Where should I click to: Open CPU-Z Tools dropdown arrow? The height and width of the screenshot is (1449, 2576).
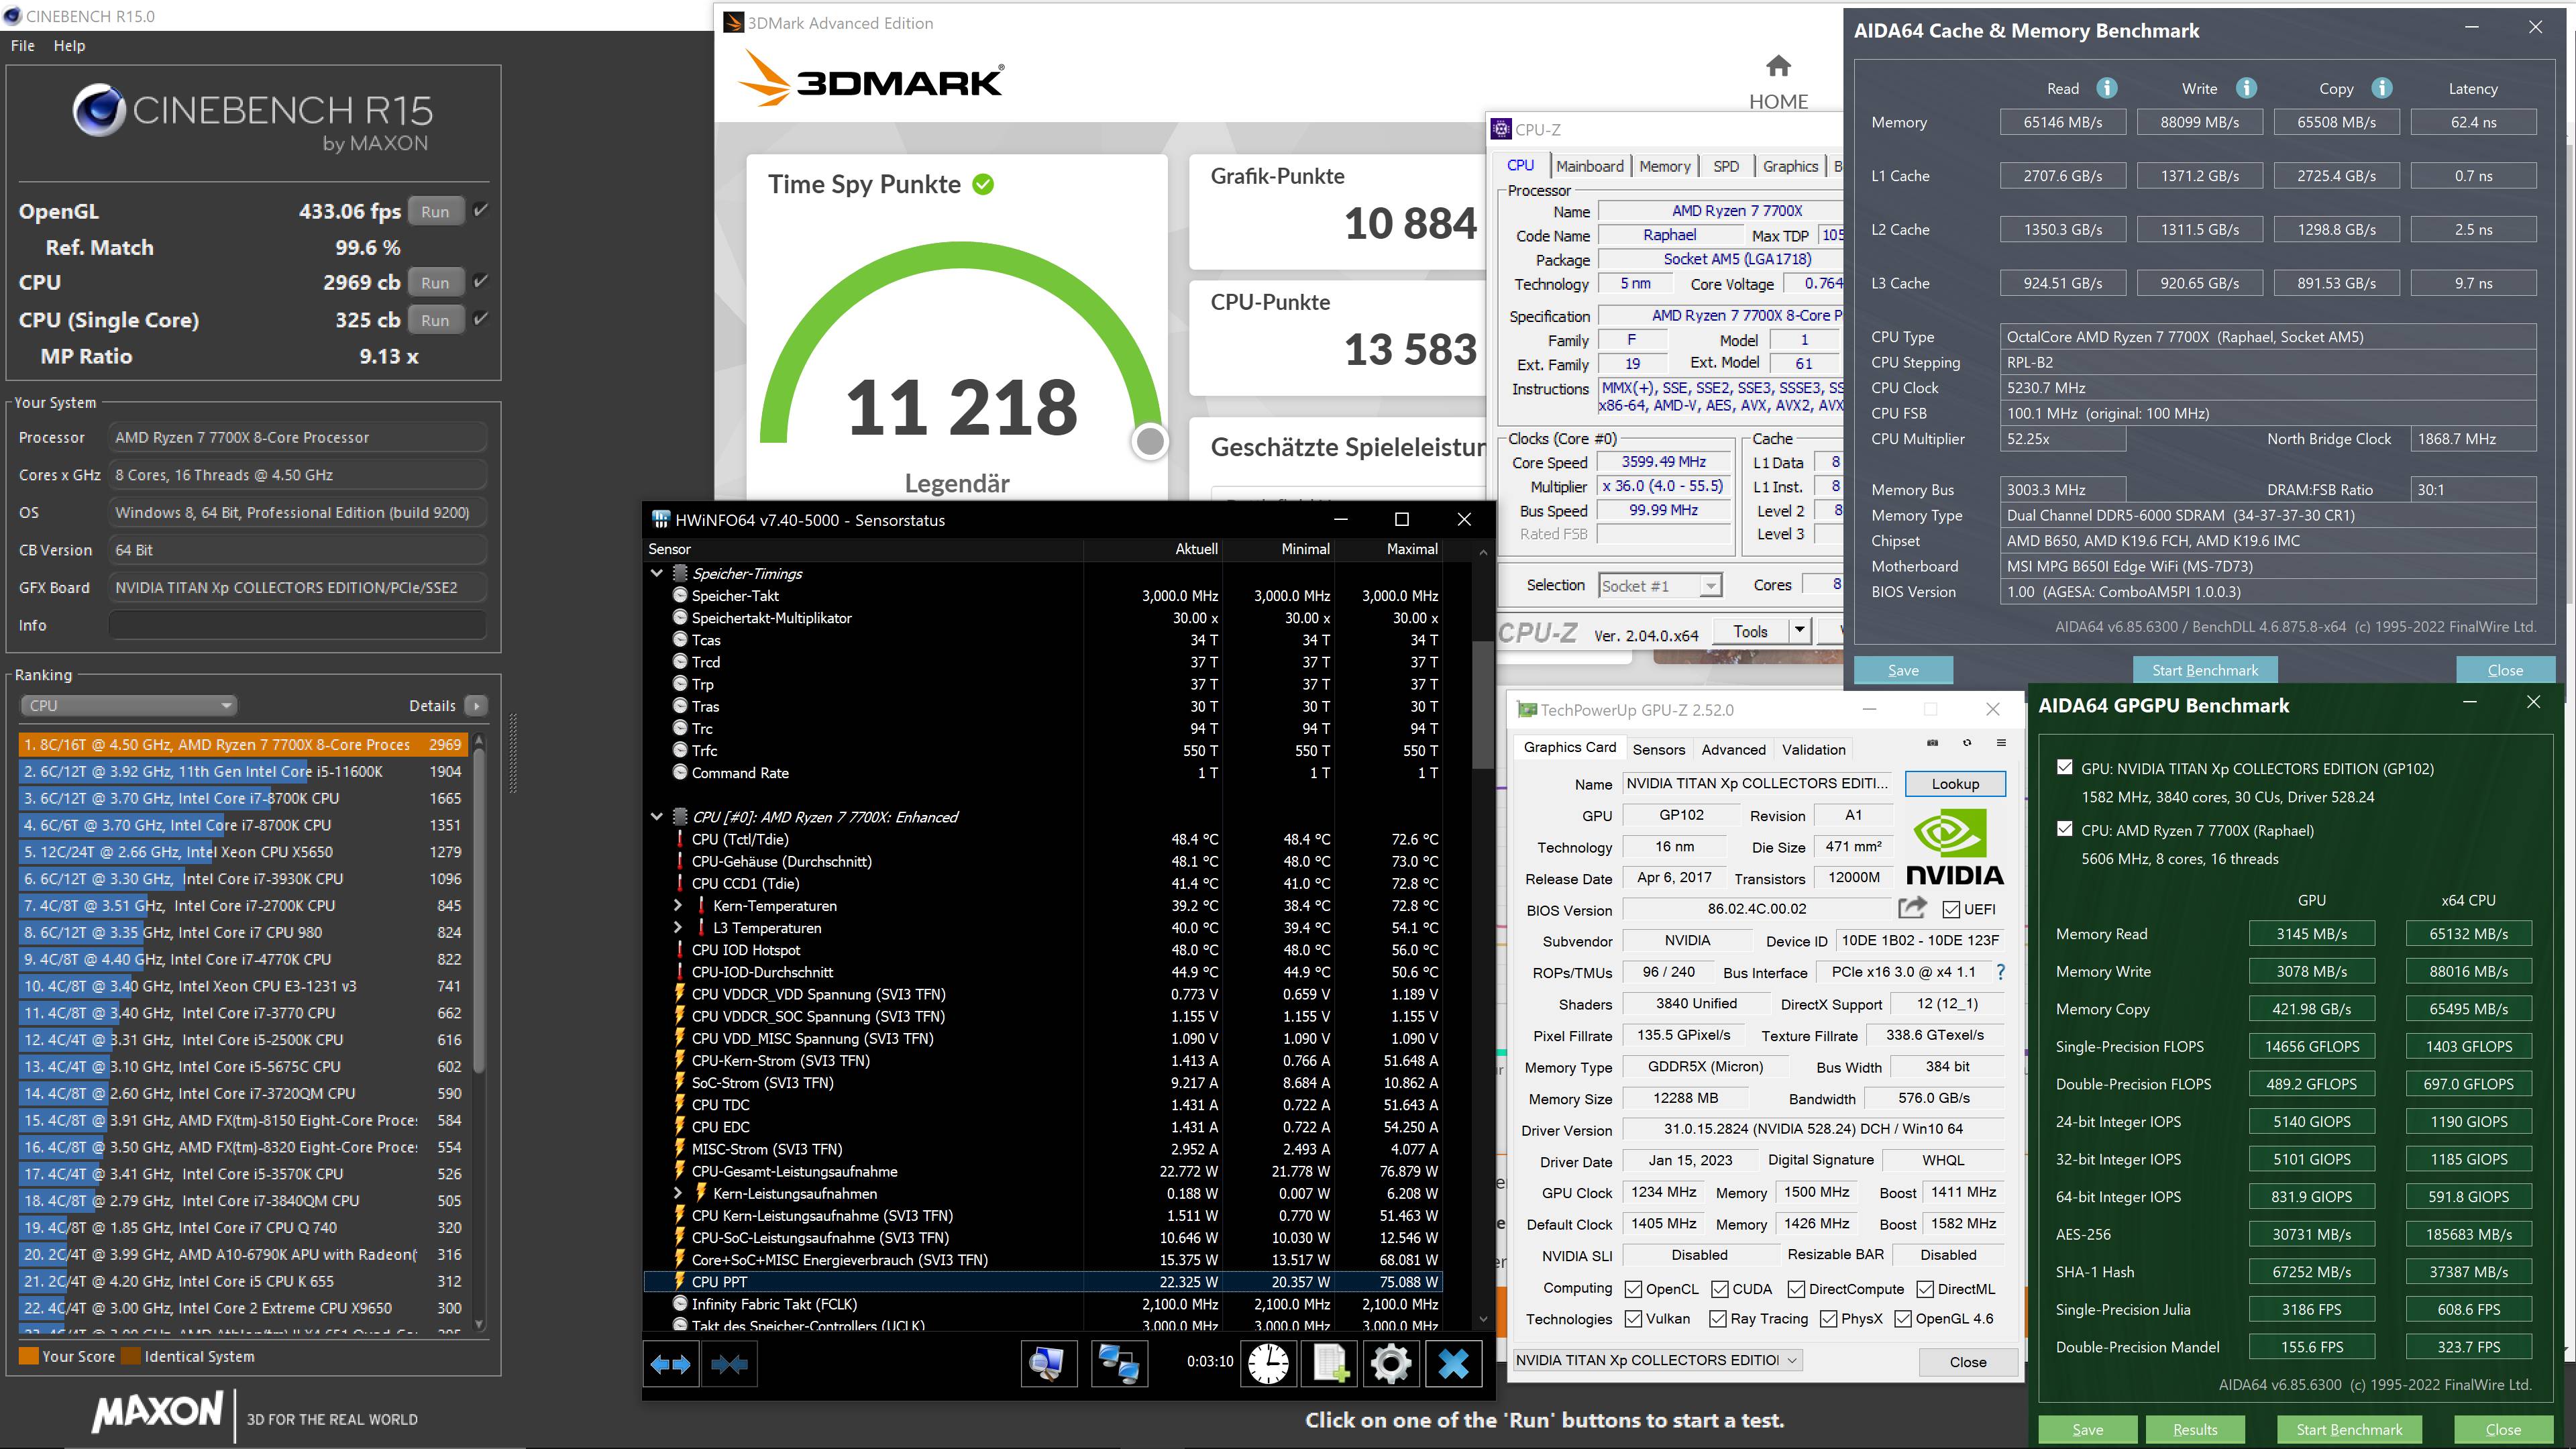[1800, 631]
